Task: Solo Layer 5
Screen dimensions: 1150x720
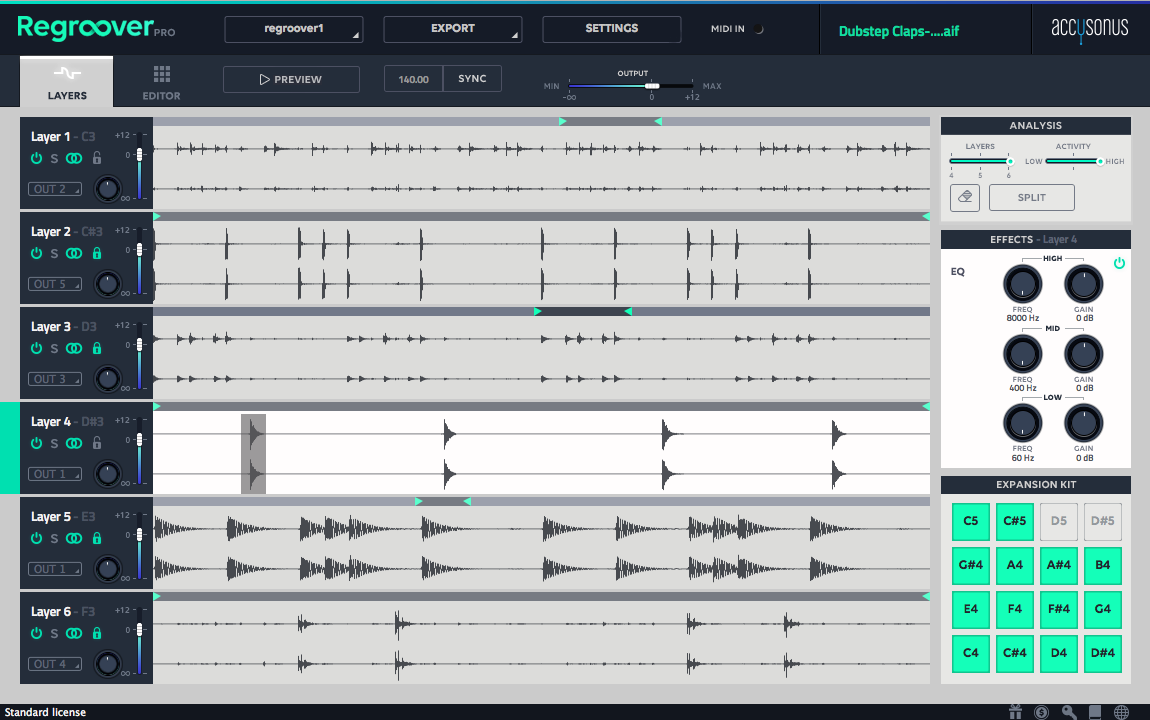Action: tap(54, 538)
